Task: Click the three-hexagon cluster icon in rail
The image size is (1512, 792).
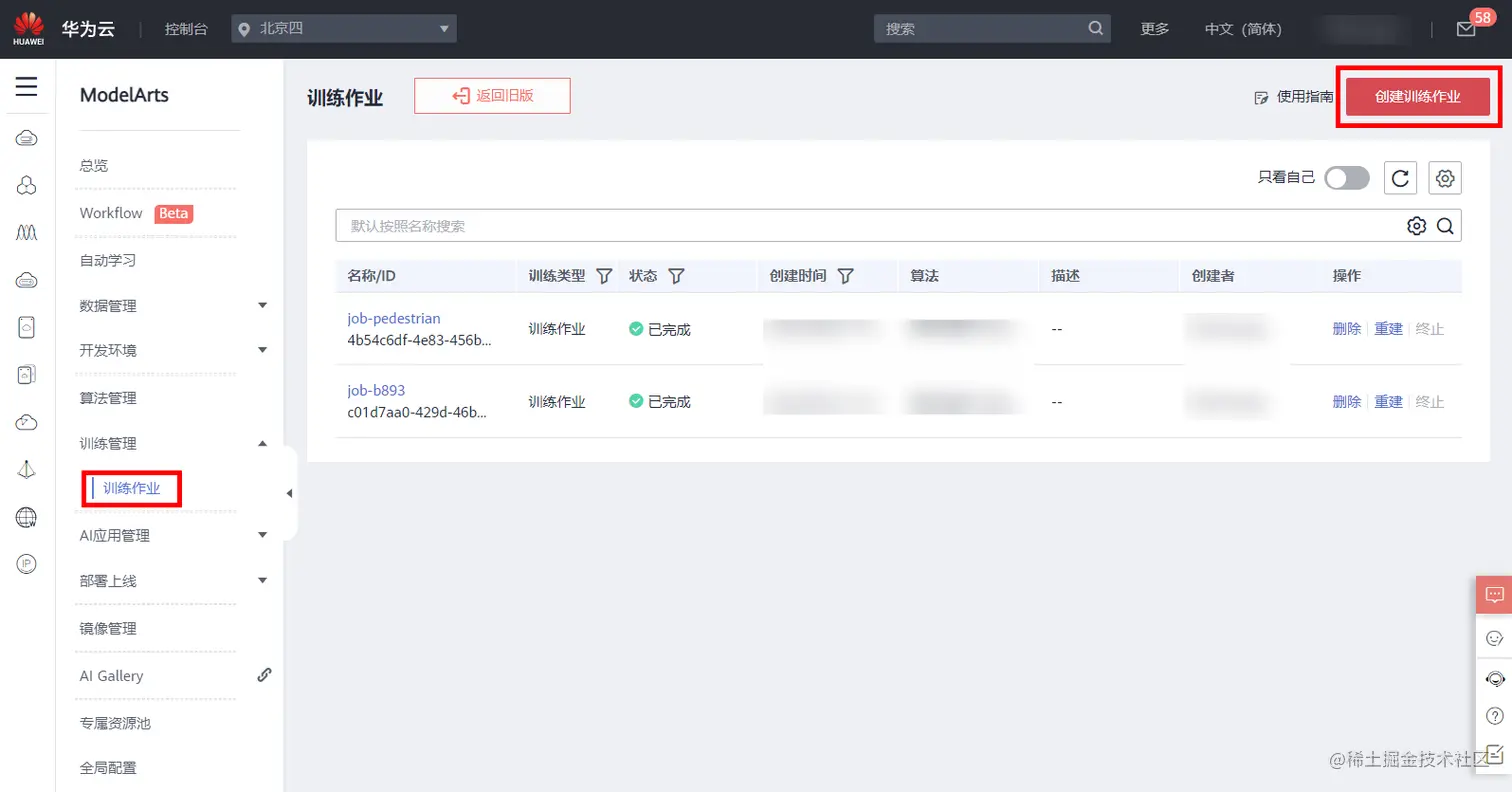Action: click(x=27, y=185)
